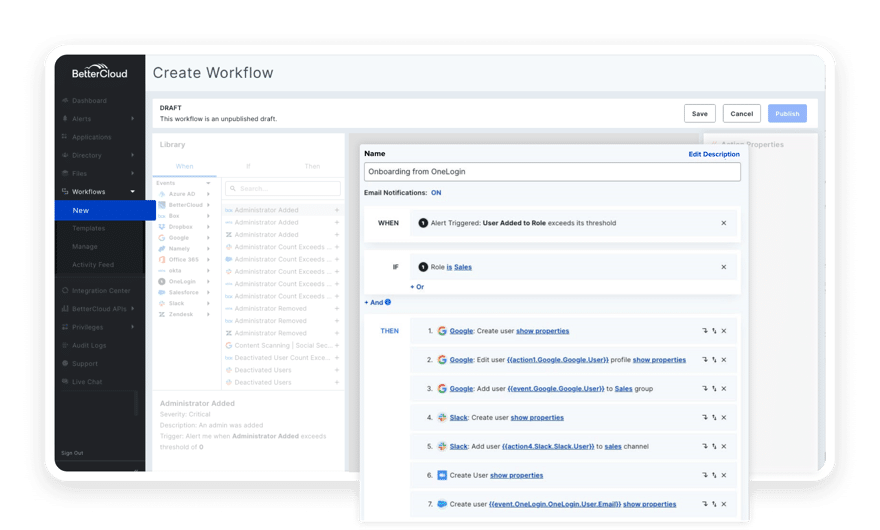Image resolution: width=880 pixels, height=530 pixels.
Task: Show properties of Slack Create user action
Action: 537,418
